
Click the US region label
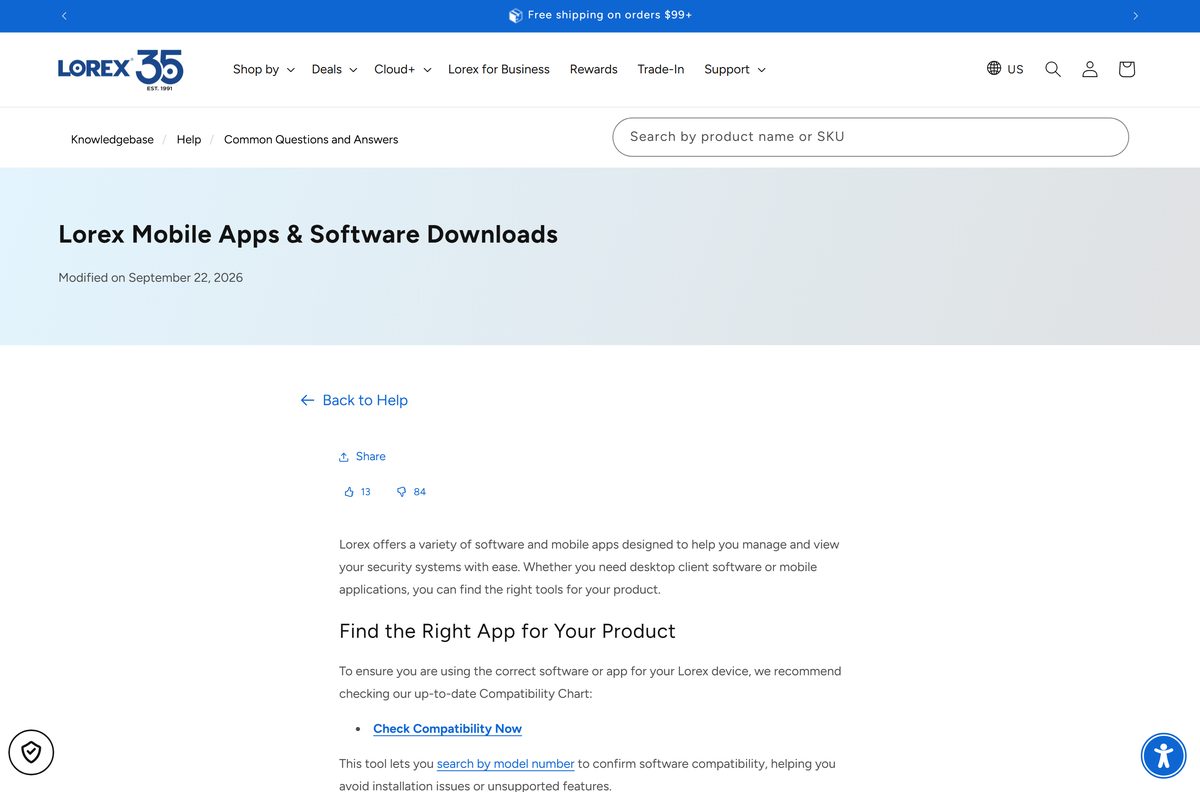(x=1015, y=69)
